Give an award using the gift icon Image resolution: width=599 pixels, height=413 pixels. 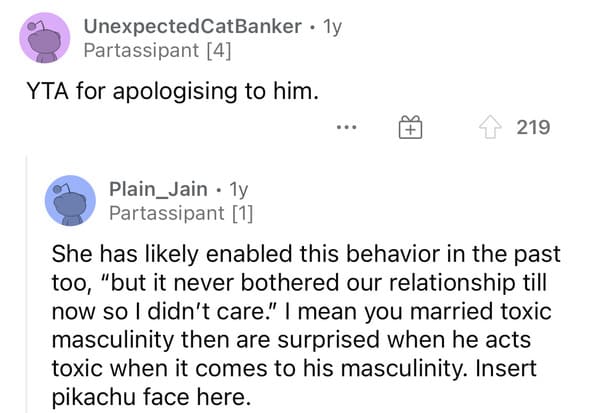pyautogui.click(x=410, y=127)
